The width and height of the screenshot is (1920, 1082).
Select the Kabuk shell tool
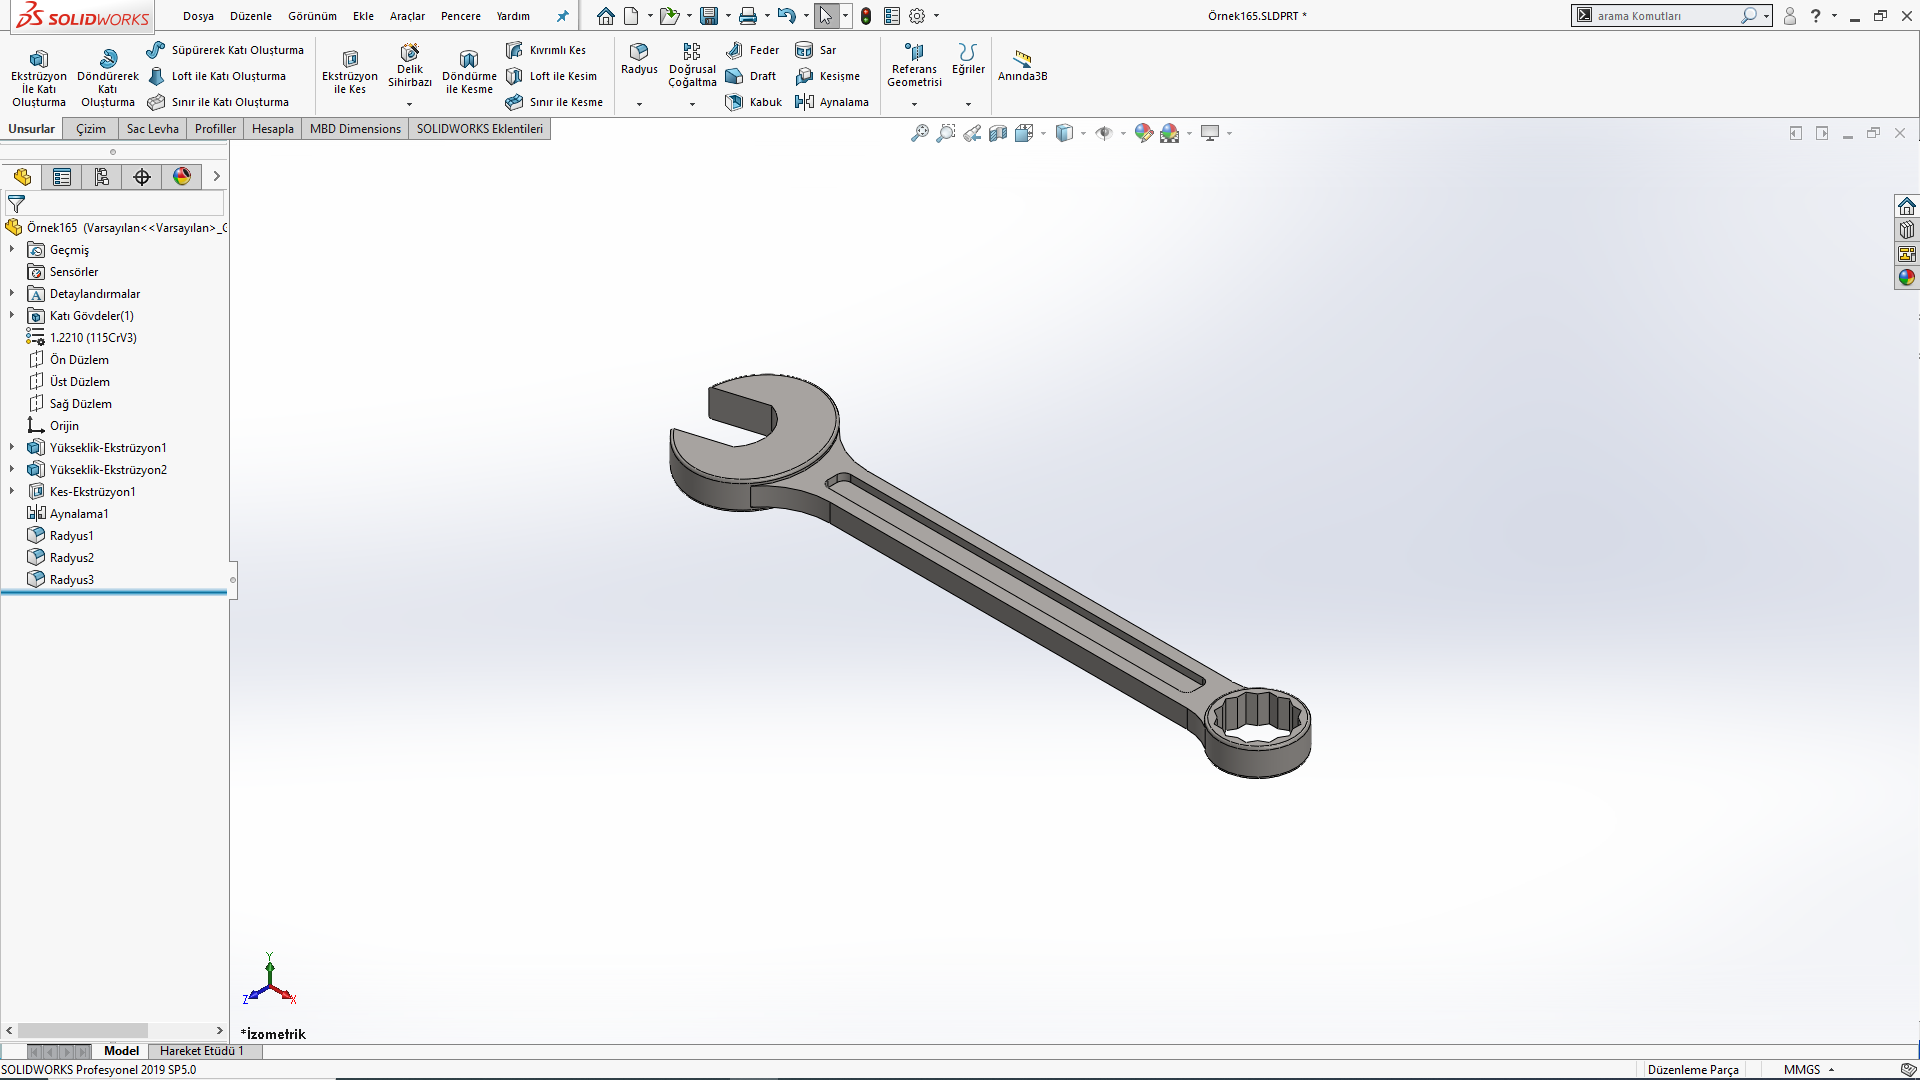[x=754, y=102]
